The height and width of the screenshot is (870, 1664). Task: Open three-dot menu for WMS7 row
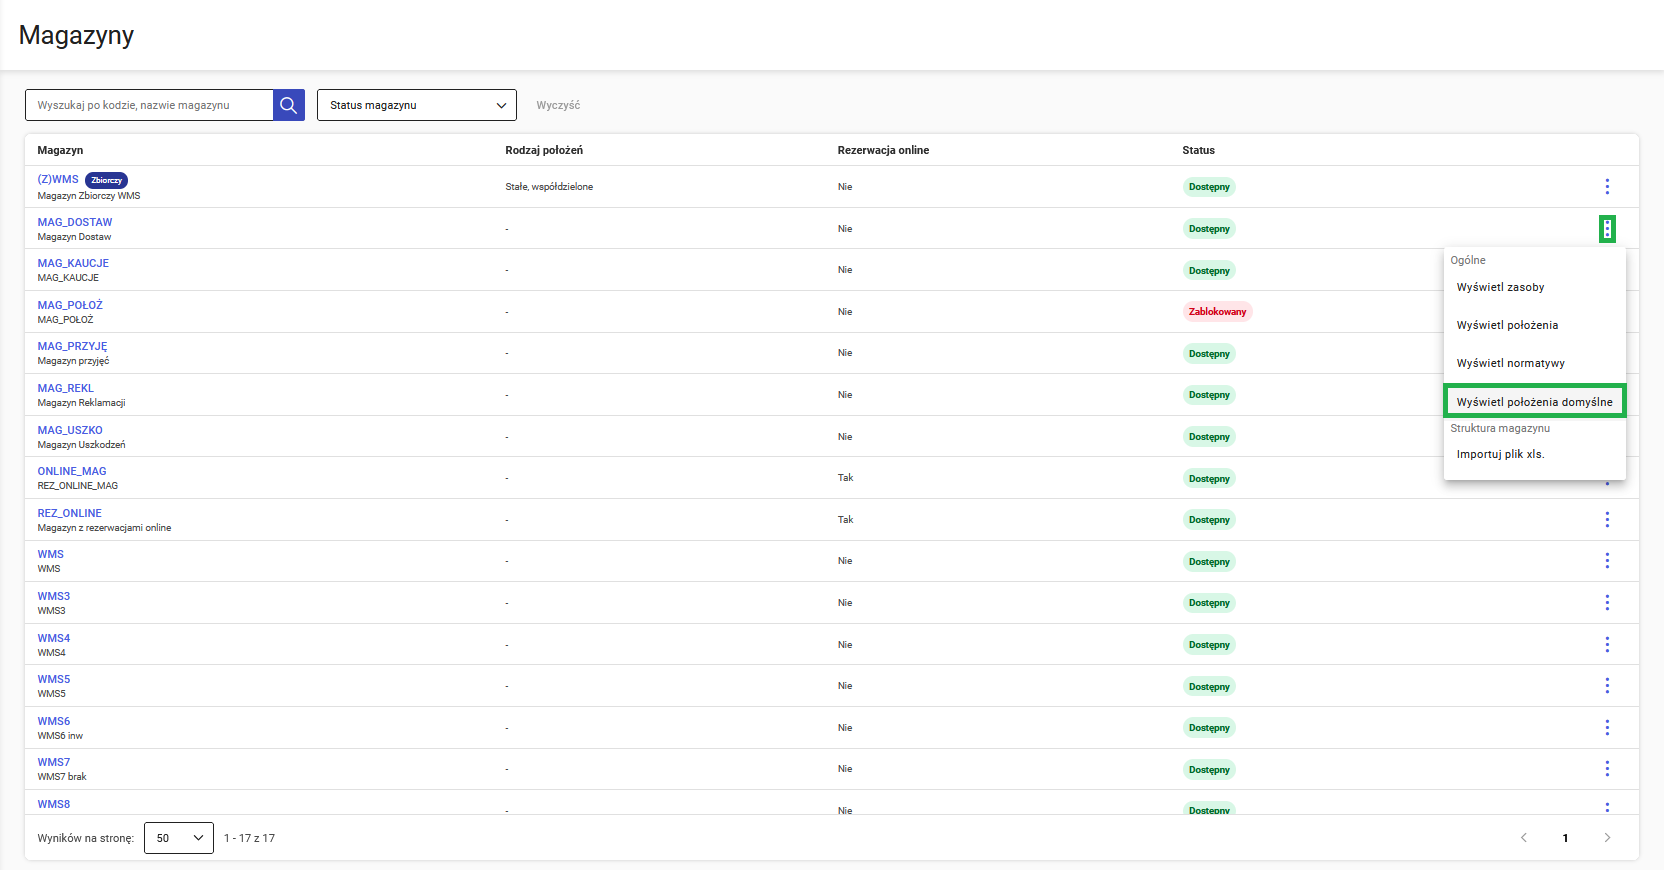1607,769
